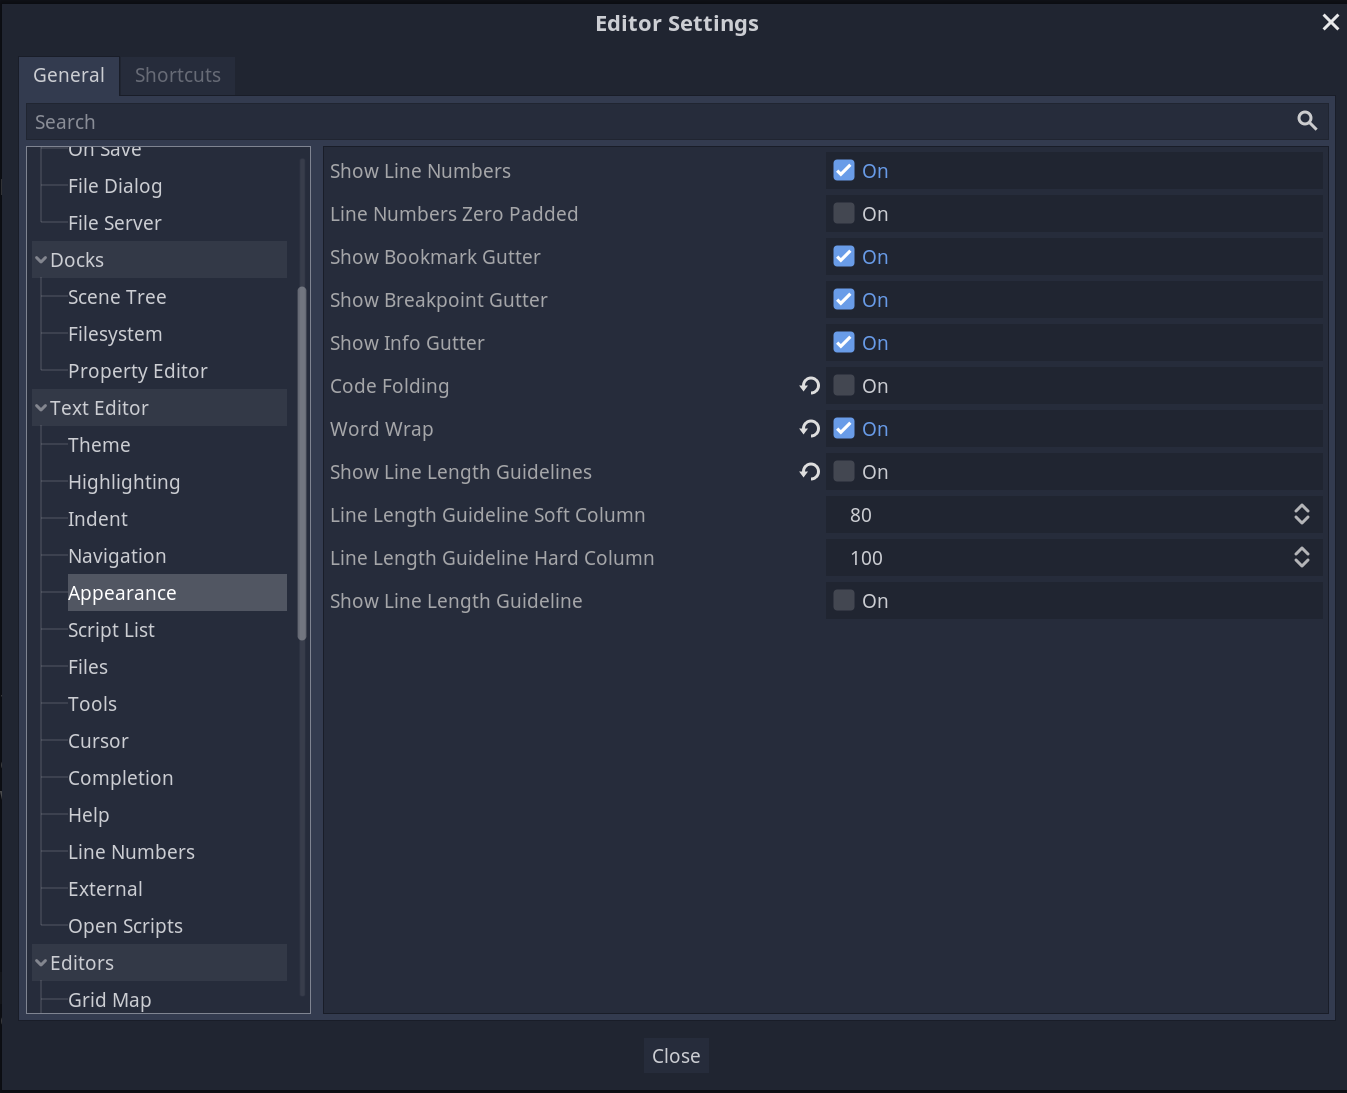Viewport: 1347px width, 1093px height.
Task: Increment the Line Length Guideline Soft Column
Action: pyautogui.click(x=1301, y=509)
